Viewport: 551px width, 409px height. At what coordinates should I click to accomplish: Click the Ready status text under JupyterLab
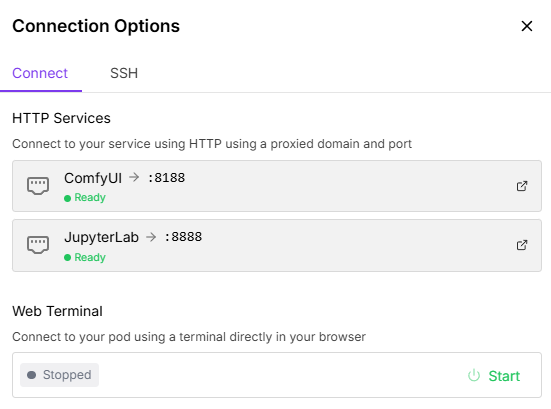click(x=90, y=258)
